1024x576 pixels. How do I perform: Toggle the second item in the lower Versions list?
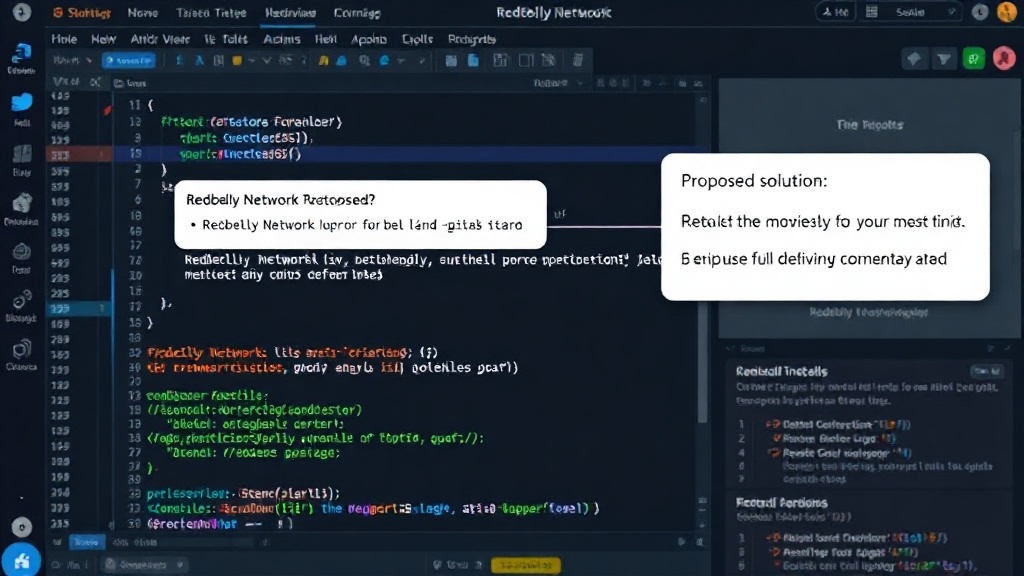click(774, 552)
